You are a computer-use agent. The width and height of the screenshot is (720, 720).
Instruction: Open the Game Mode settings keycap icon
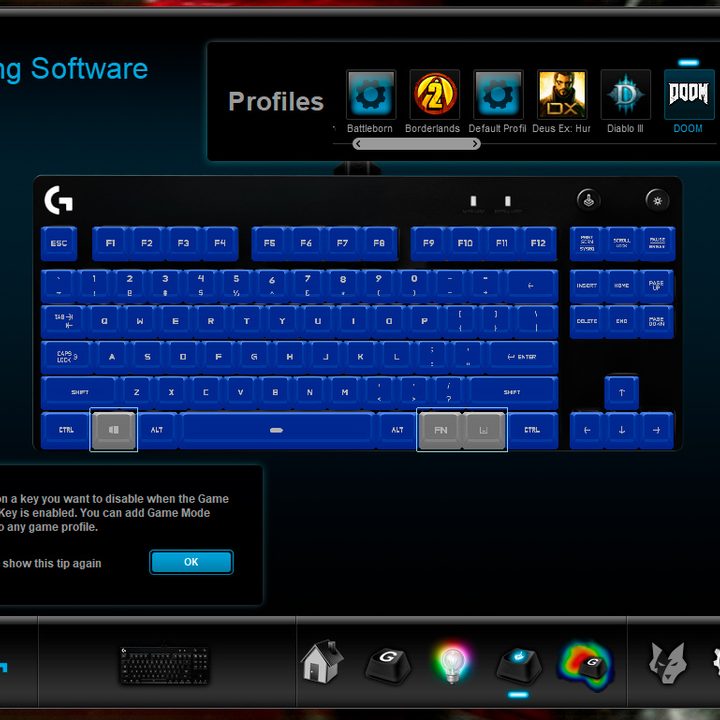[519, 664]
